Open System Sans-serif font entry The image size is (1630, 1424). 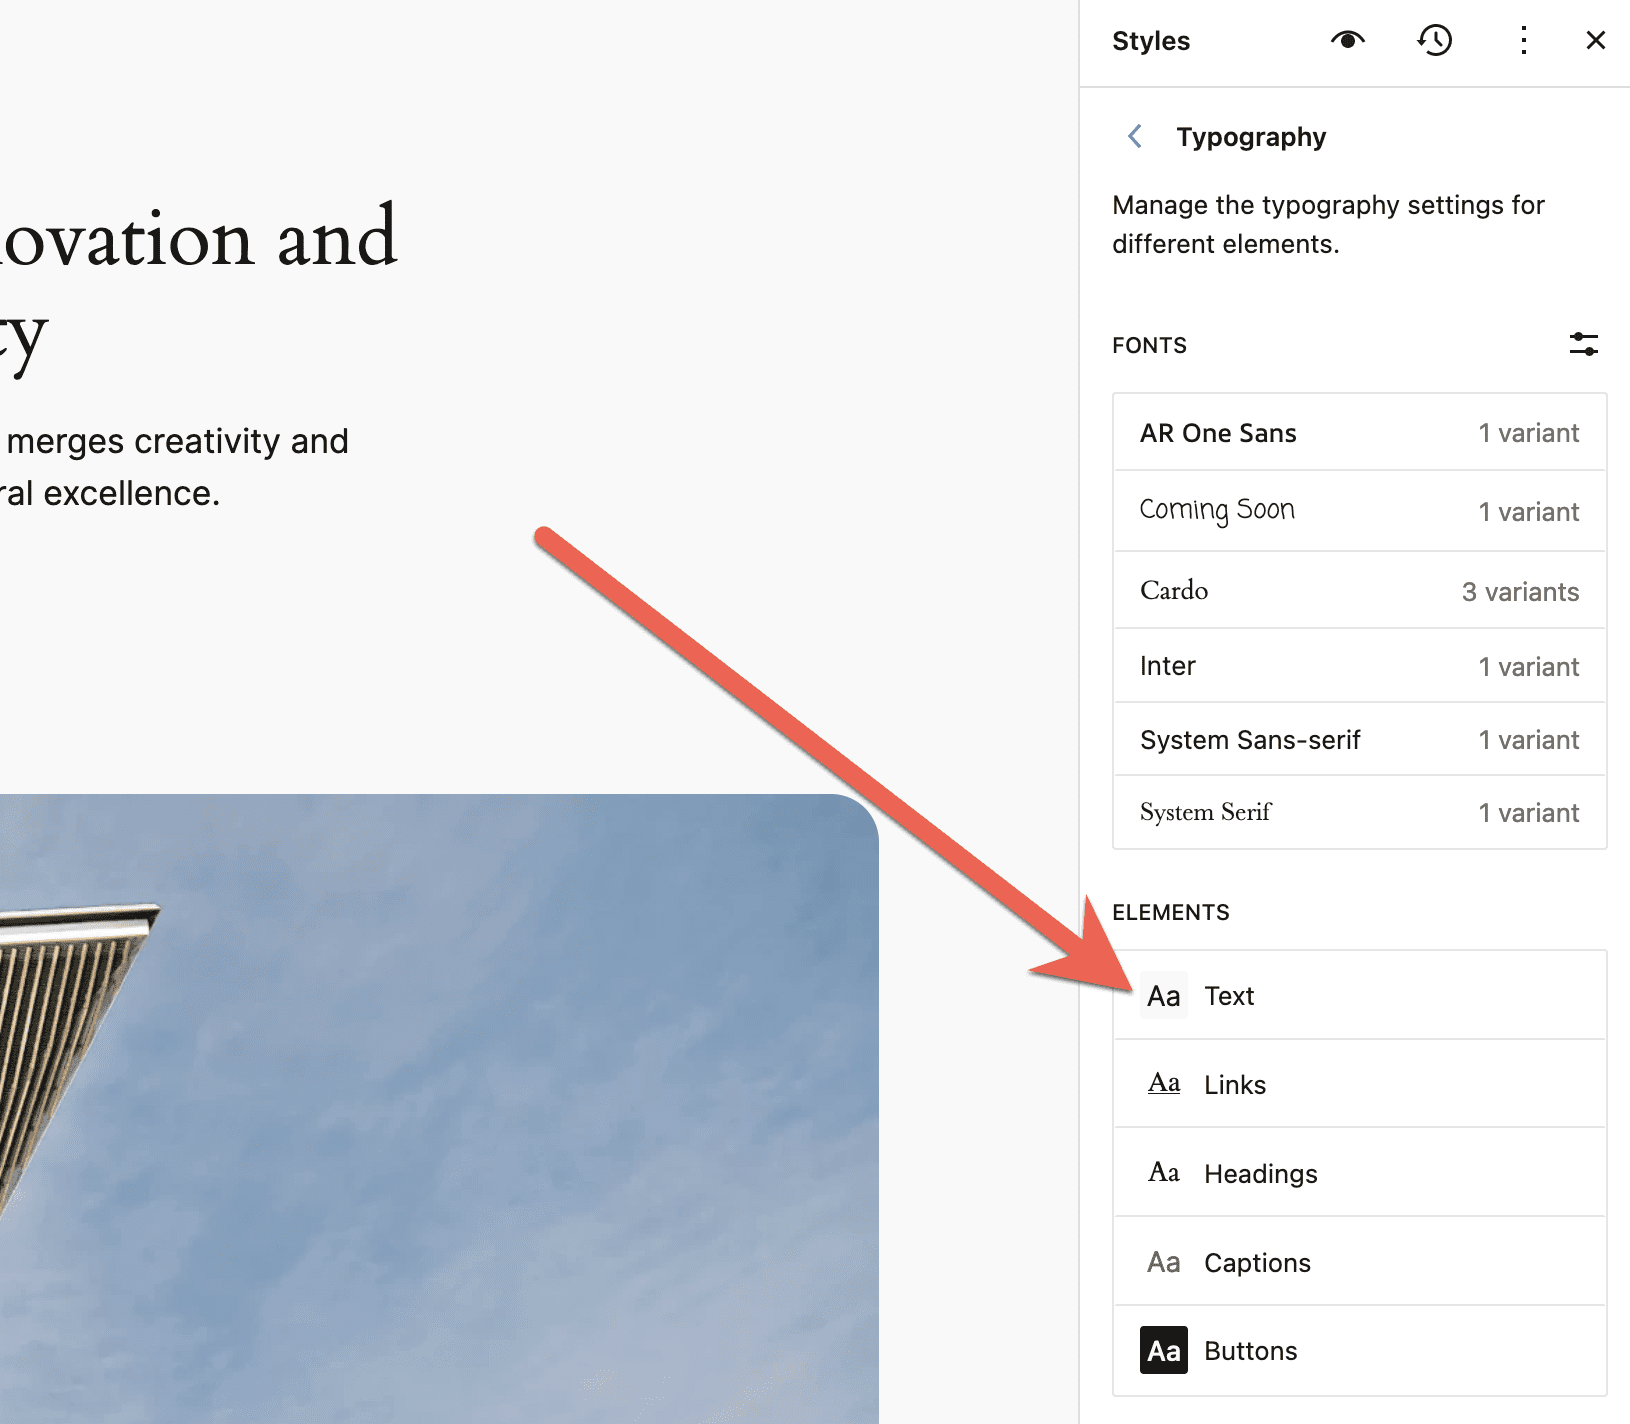click(1359, 740)
